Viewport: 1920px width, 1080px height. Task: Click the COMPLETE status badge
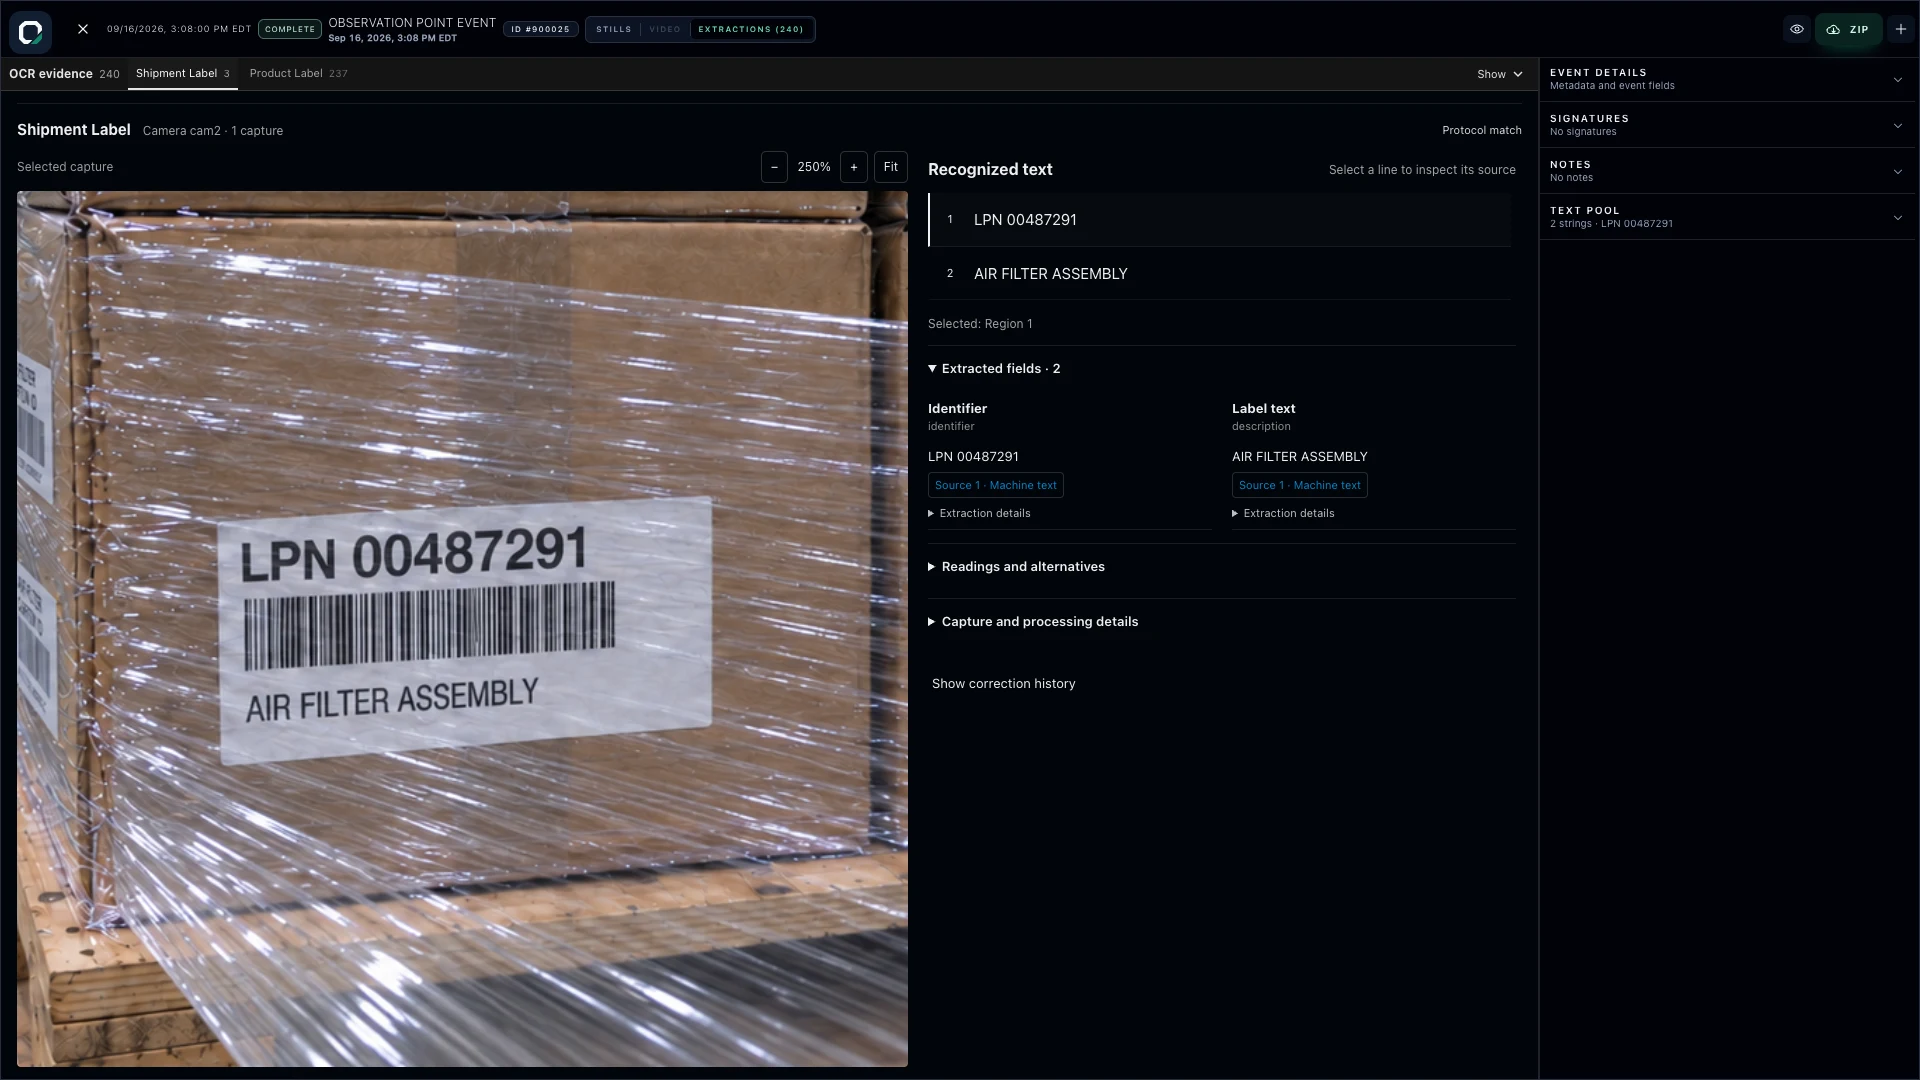(290, 29)
